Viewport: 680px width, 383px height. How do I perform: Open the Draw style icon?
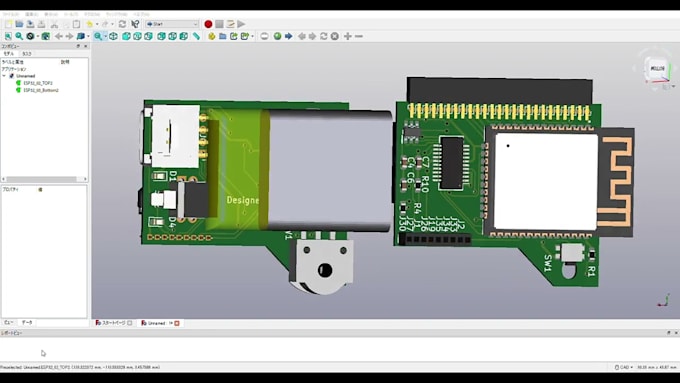click(x=30, y=36)
